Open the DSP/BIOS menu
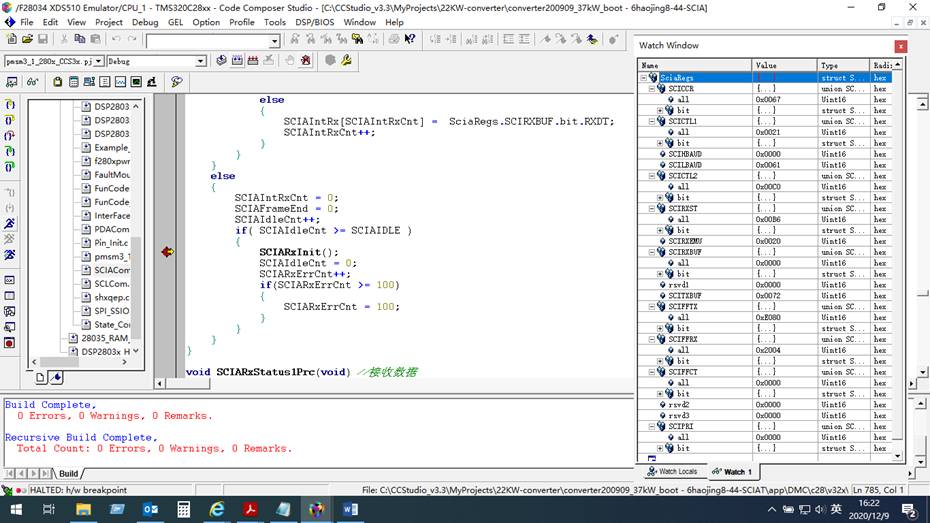 click(x=314, y=22)
